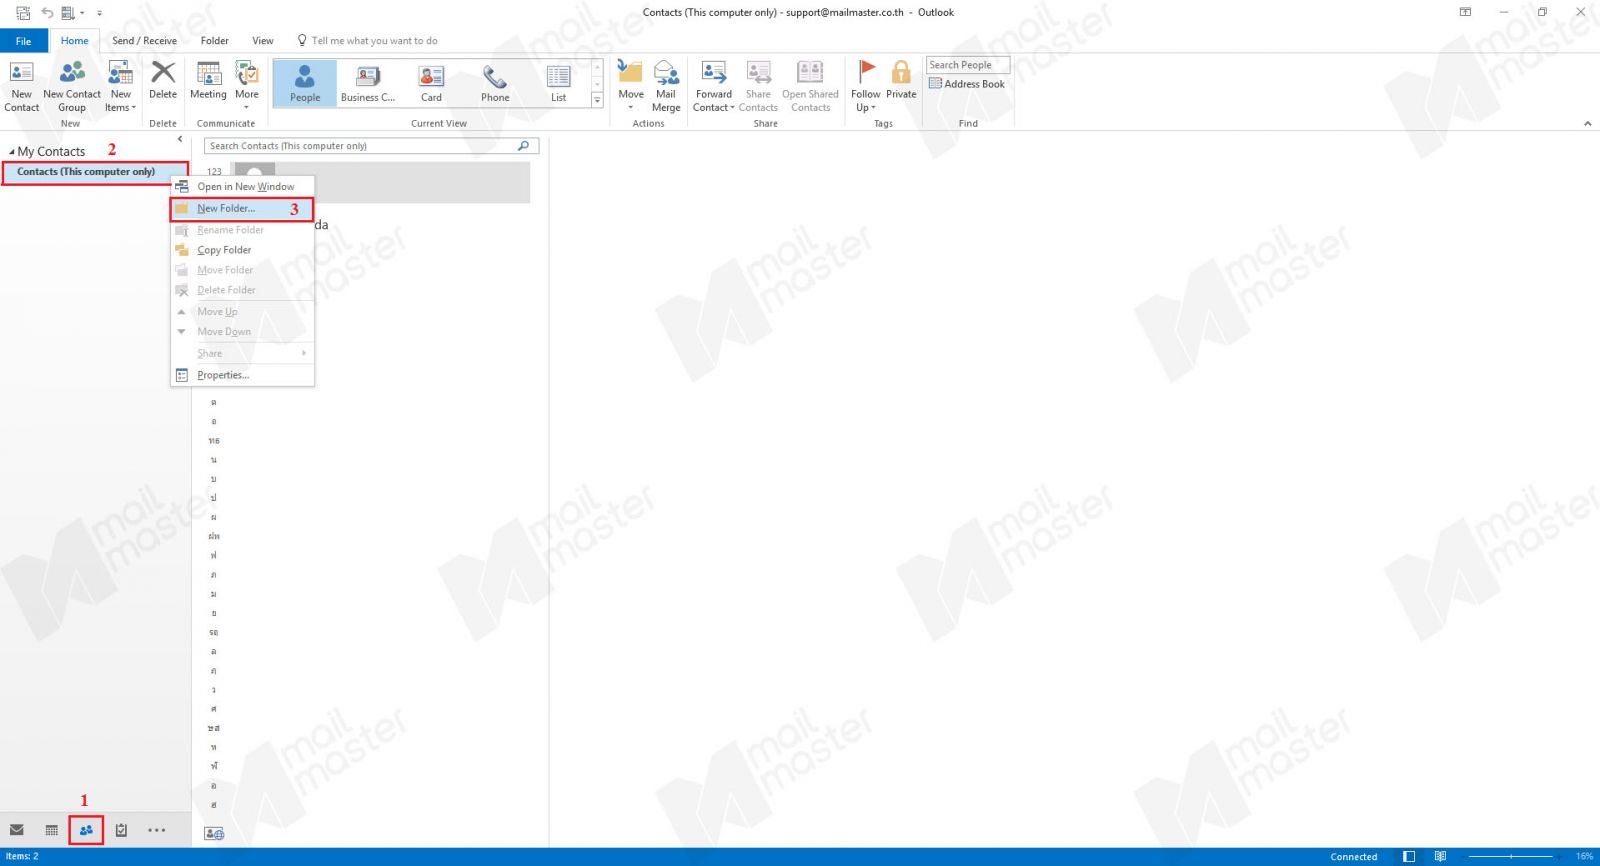
Task: Open the More communicate options
Action: point(247,85)
